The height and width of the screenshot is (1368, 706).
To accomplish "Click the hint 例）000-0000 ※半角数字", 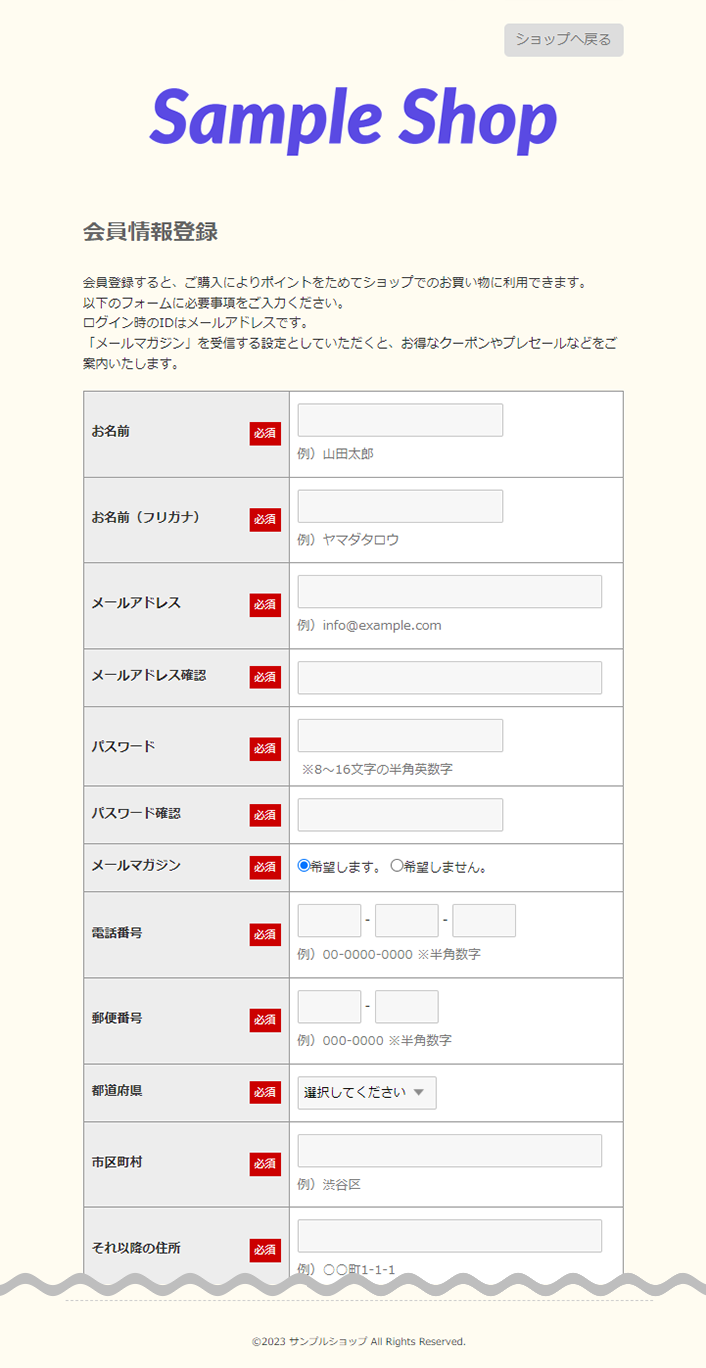I will (x=375, y=1040).
